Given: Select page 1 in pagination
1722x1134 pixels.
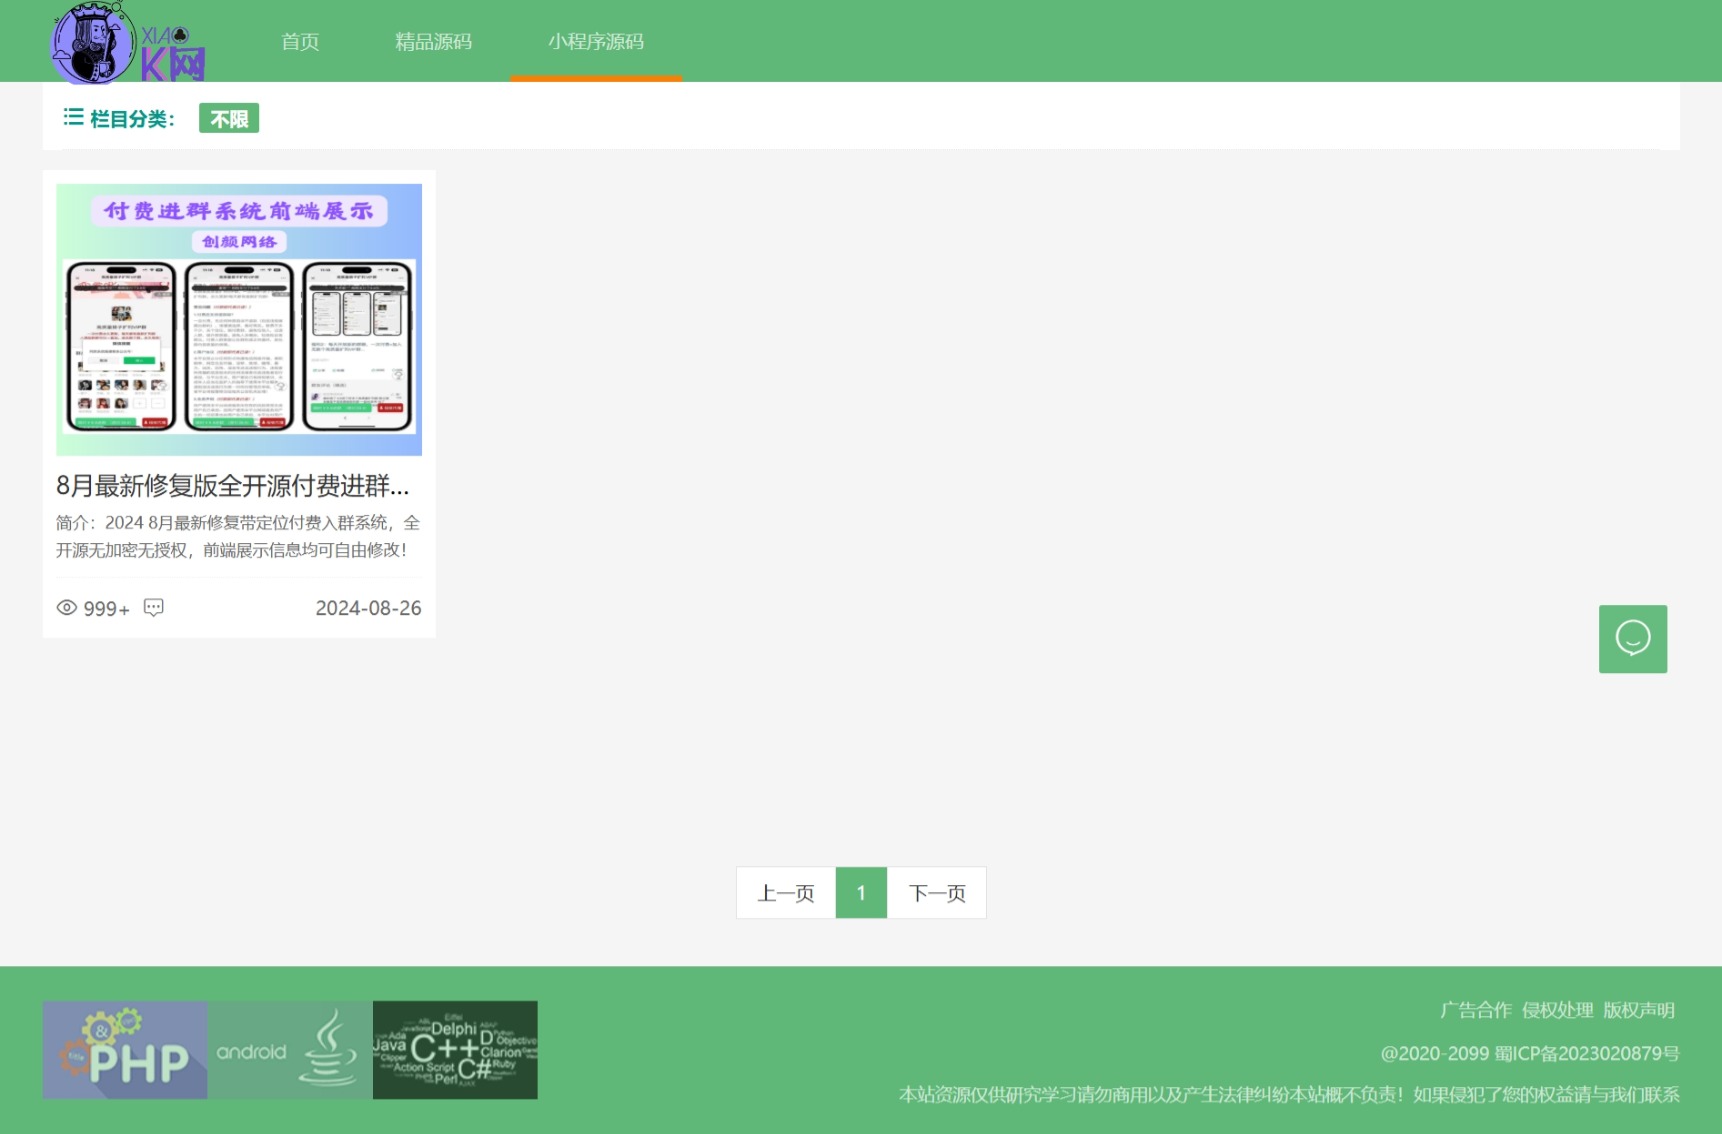Looking at the screenshot, I should 861,893.
